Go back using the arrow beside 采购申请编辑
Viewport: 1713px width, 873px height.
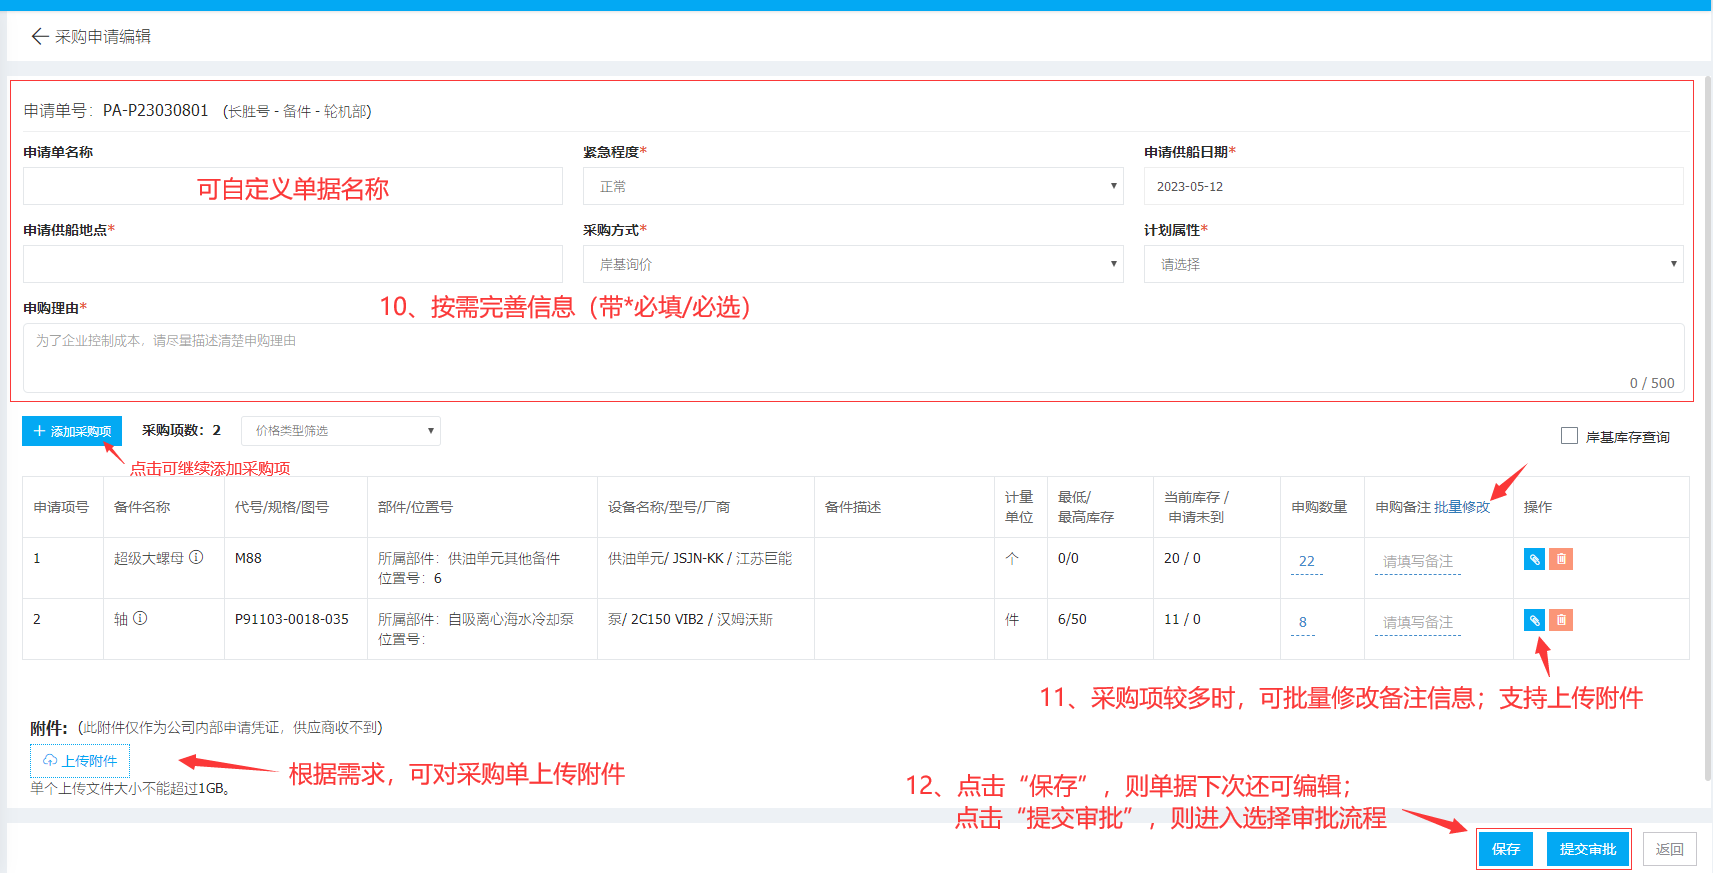[x=40, y=36]
